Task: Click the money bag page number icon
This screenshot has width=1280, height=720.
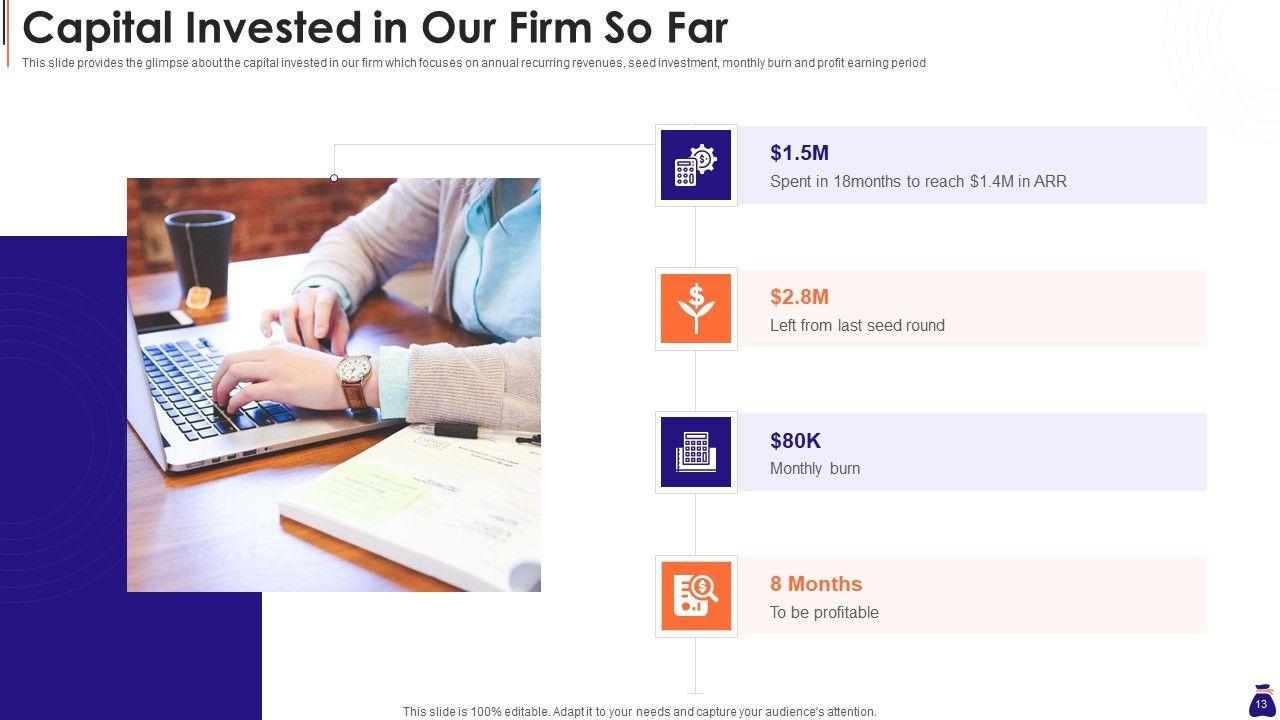Action: click(x=1261, y=702)
